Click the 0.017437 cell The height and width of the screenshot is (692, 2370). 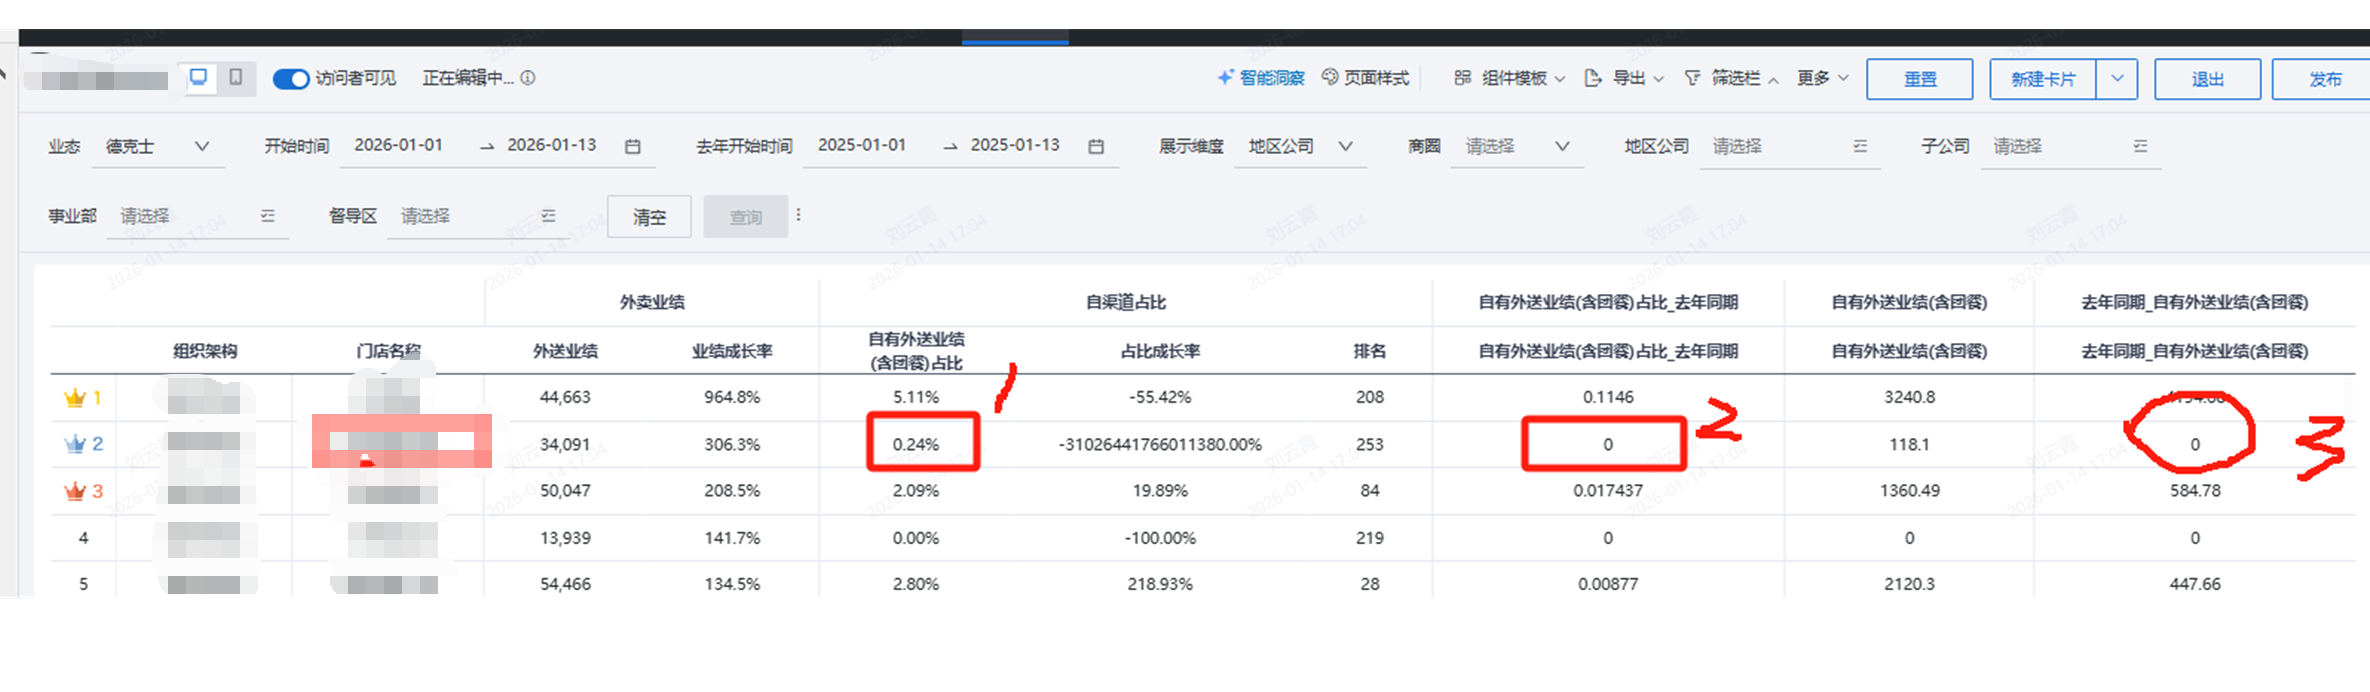point(1608,490)
